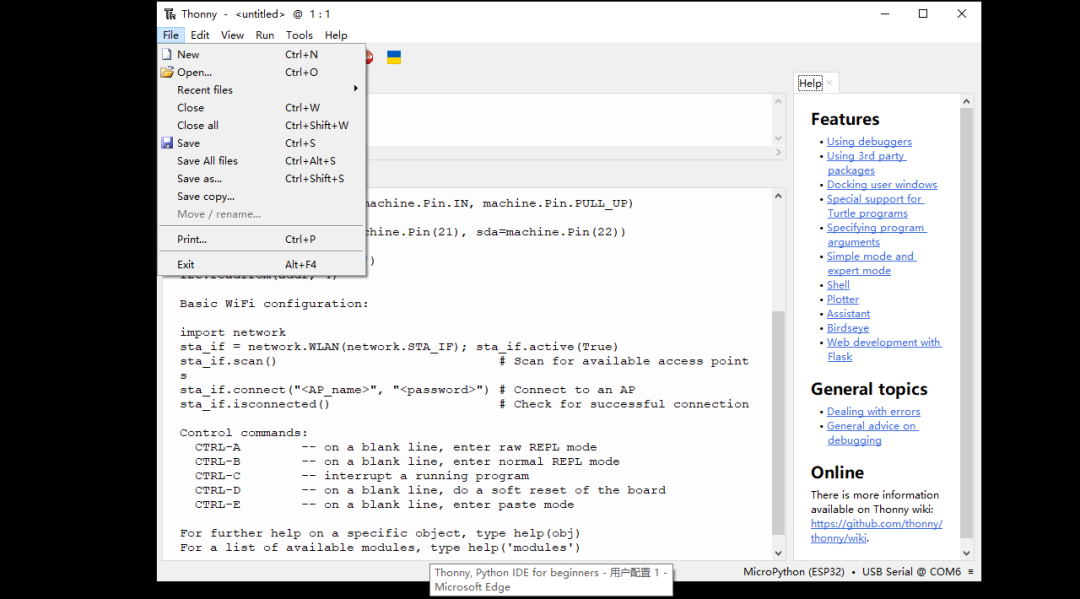Click MicroPython (ESP32) interpreter status text
Image resolution: width=1080 pixels, height=599 pixels.
click(793, 571)
